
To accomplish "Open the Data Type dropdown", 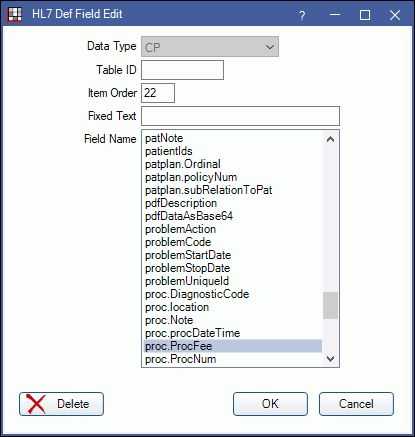I will click(x=210, y=47).
